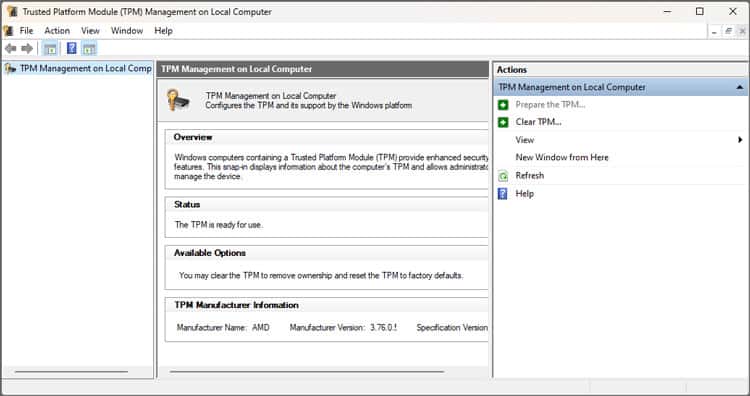Image resolution: width=750 pixels, height=396 pixels.
Task: Click the Available Options heading
Action: pyautogui.click(x=210, y=253)
